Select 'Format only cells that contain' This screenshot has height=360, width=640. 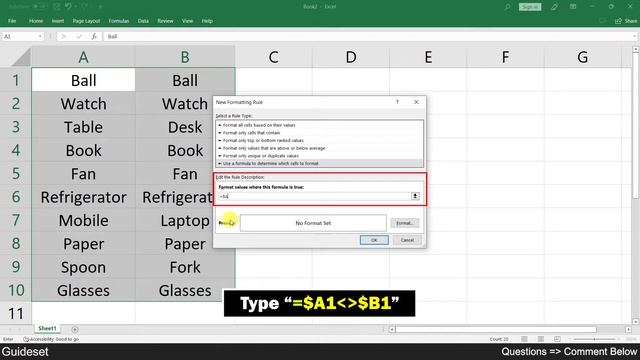[x=319, y=133]
